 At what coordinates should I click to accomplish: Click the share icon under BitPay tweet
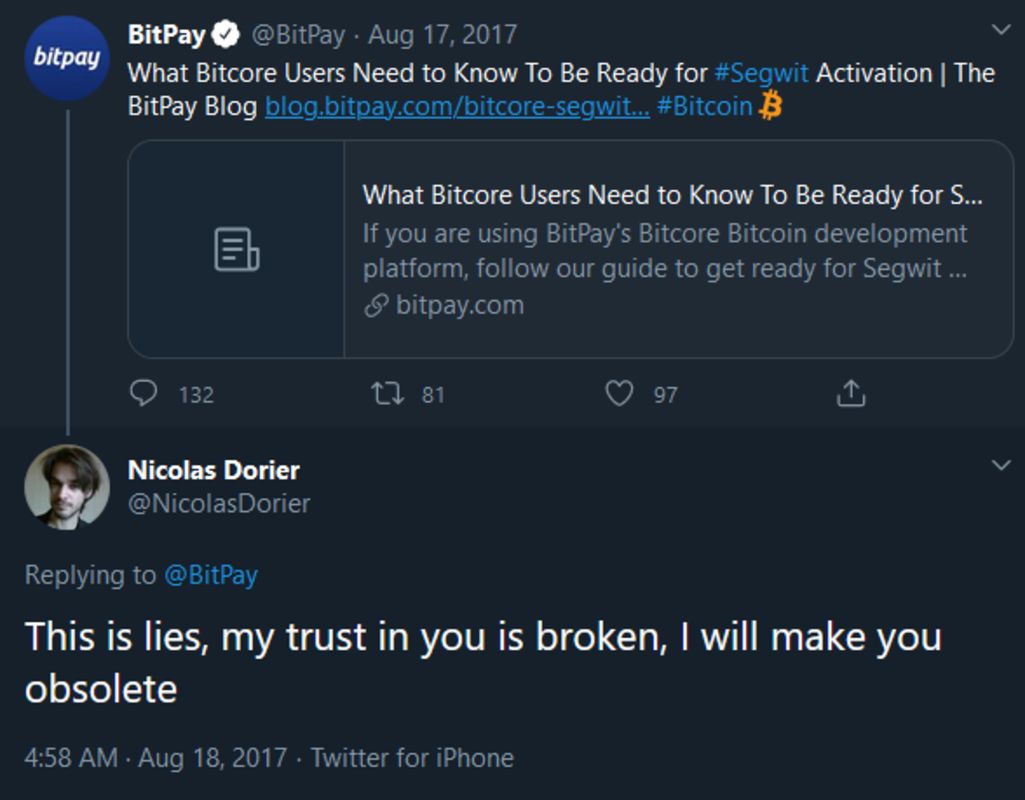(x=850, y=393)
